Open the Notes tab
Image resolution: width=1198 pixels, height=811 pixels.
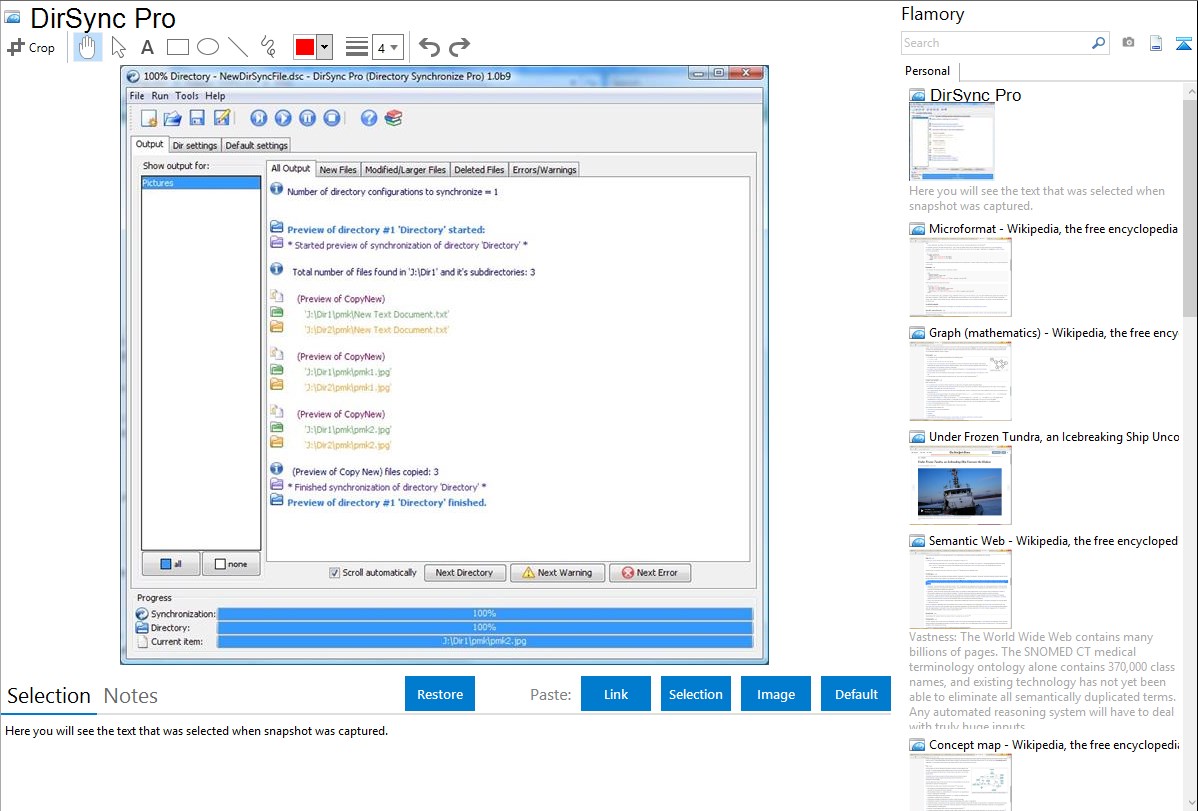tap(131, 696)
